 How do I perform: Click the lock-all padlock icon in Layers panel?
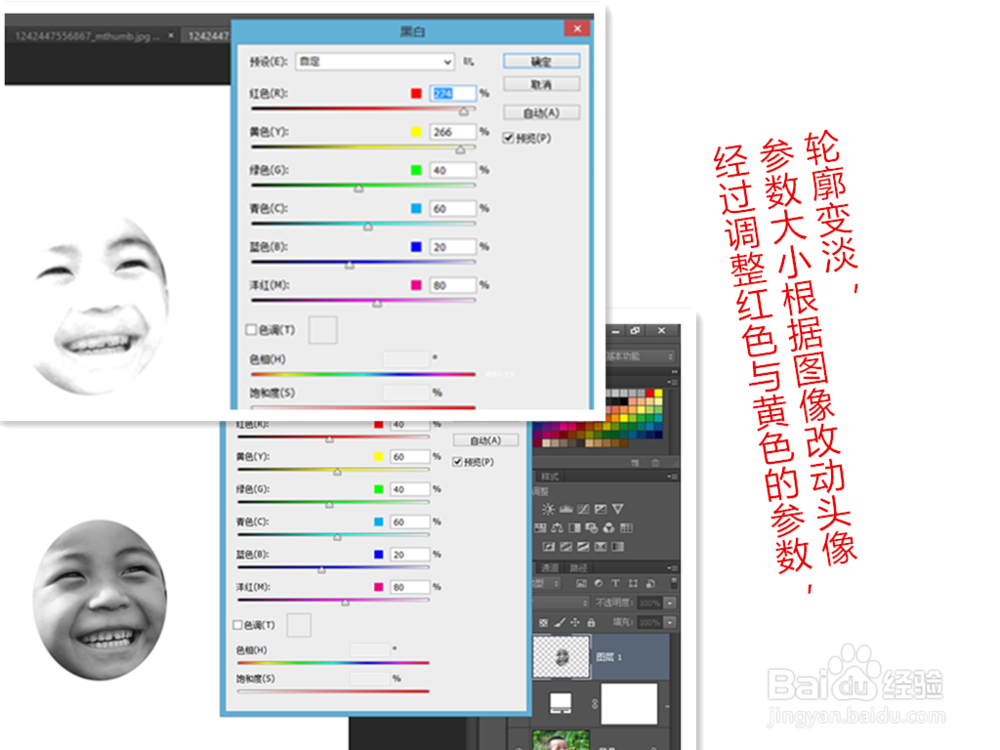pos(591,623)
